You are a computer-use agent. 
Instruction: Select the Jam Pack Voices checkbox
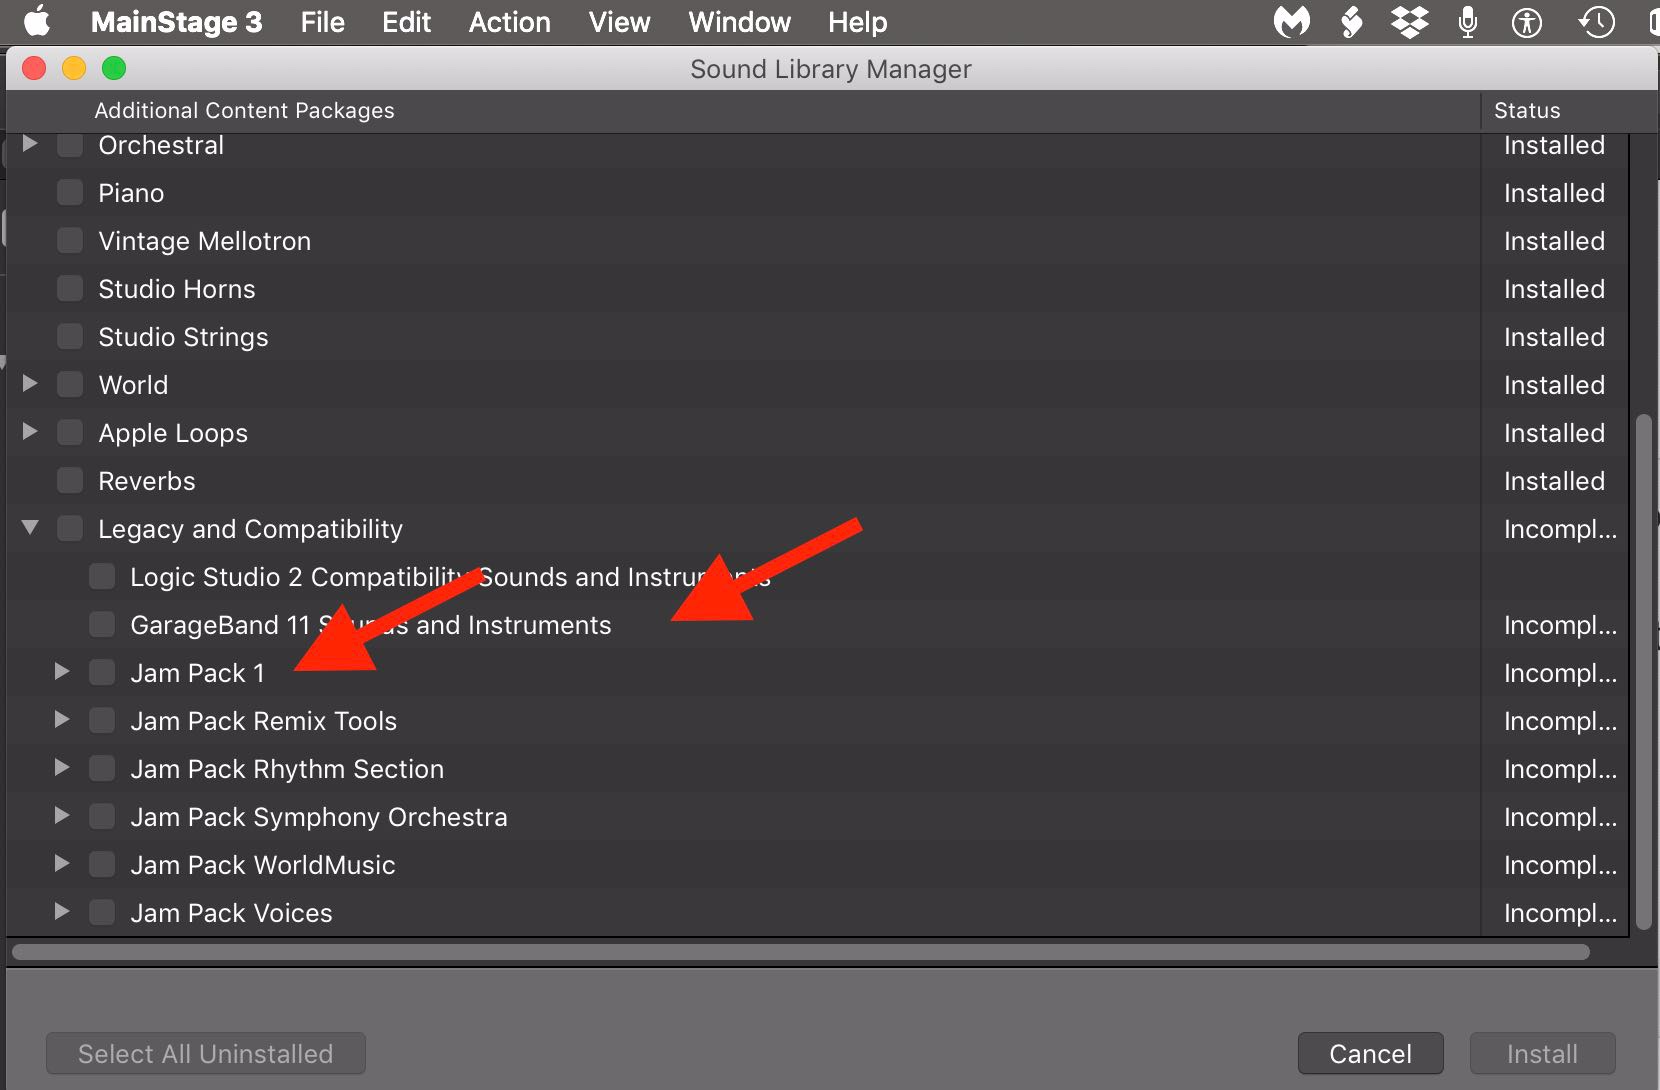[x=102, y=912]
